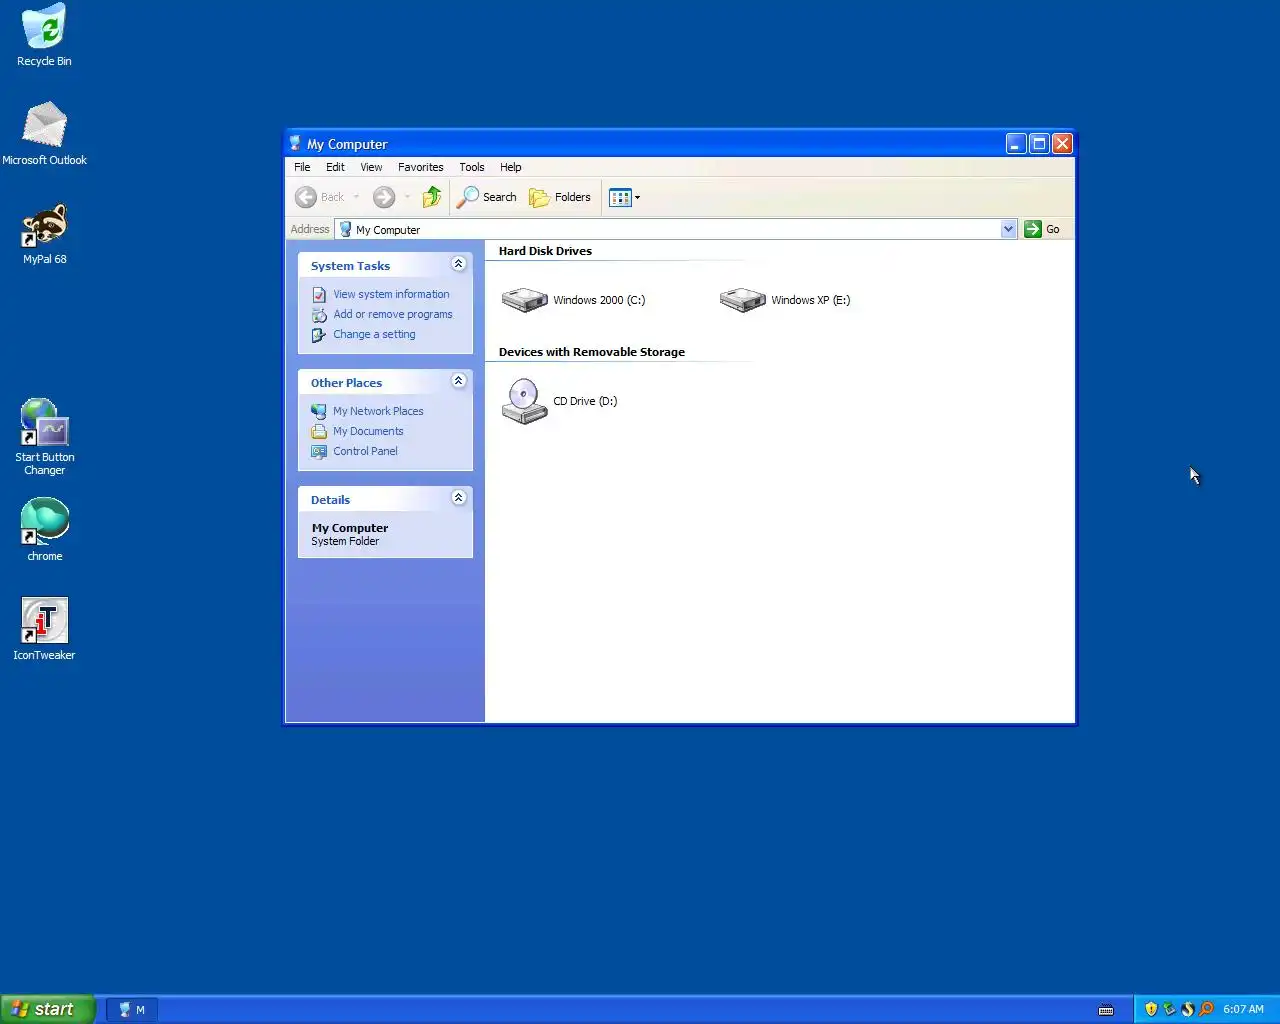Screen dimensions: 1280x1024
Task: Select the Microsoft Outlook desktop icon
Action: click(44, 133)
